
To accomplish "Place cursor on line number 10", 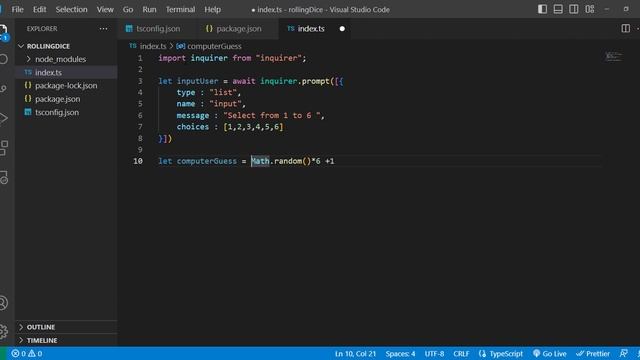I will click(x=138, y=161).
